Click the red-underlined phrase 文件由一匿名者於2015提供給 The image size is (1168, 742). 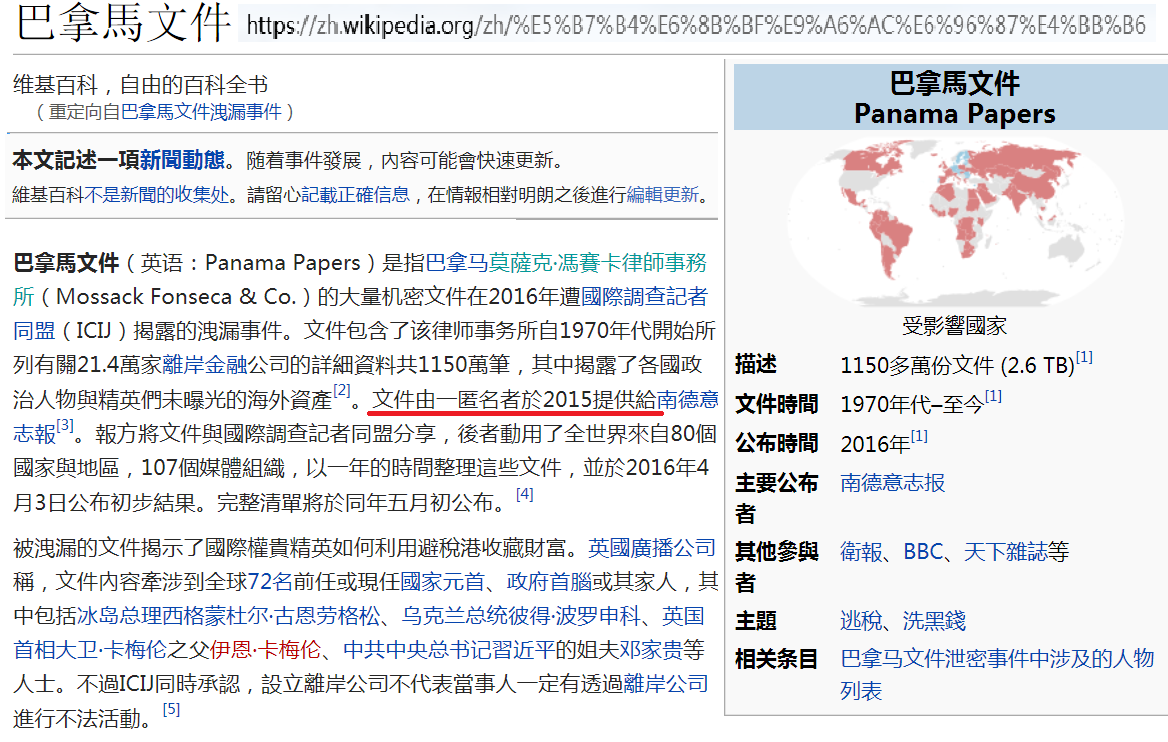[515, 400]
